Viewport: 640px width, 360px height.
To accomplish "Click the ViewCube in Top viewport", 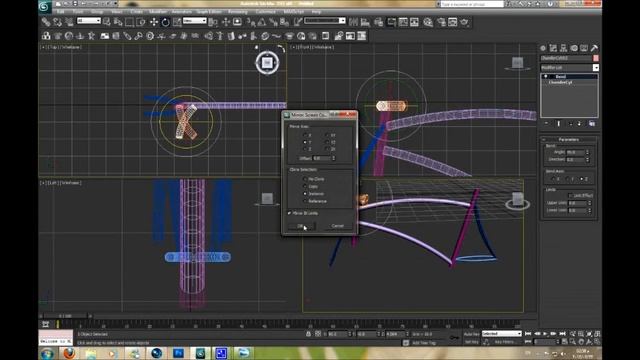I will click(x=267, y=62).
